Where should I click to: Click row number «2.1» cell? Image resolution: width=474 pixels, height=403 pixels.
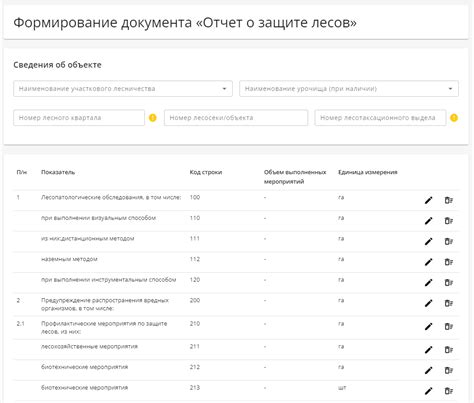[x=20, y=324]
